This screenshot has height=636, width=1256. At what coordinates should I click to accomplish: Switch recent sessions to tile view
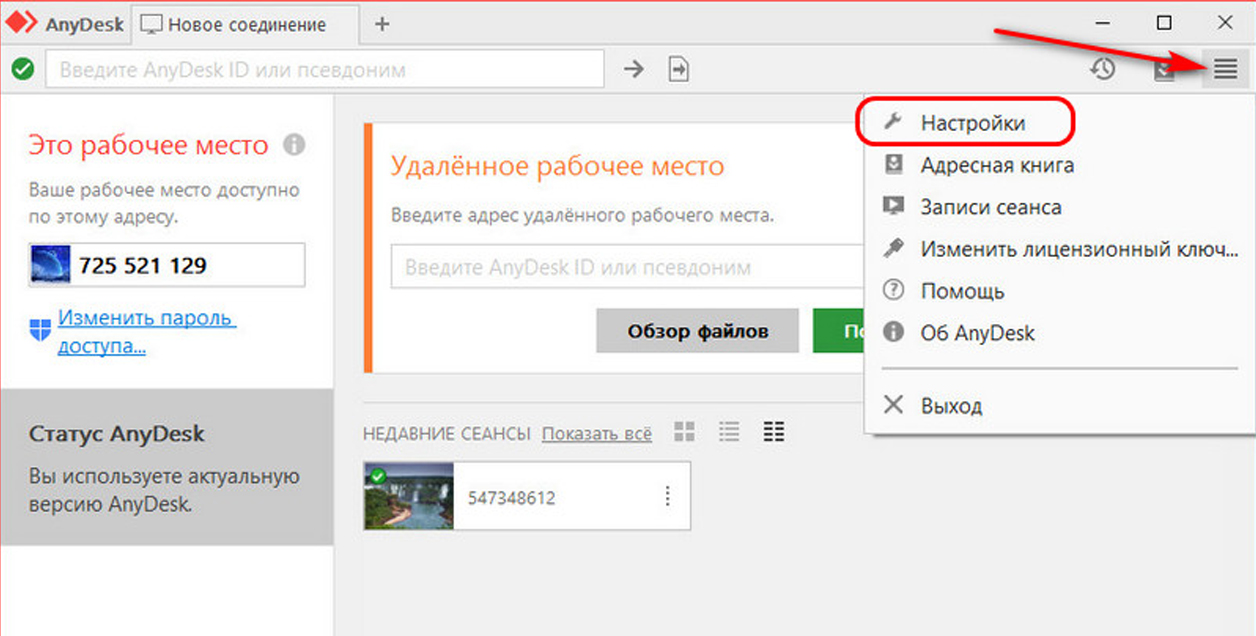(684, 432)
